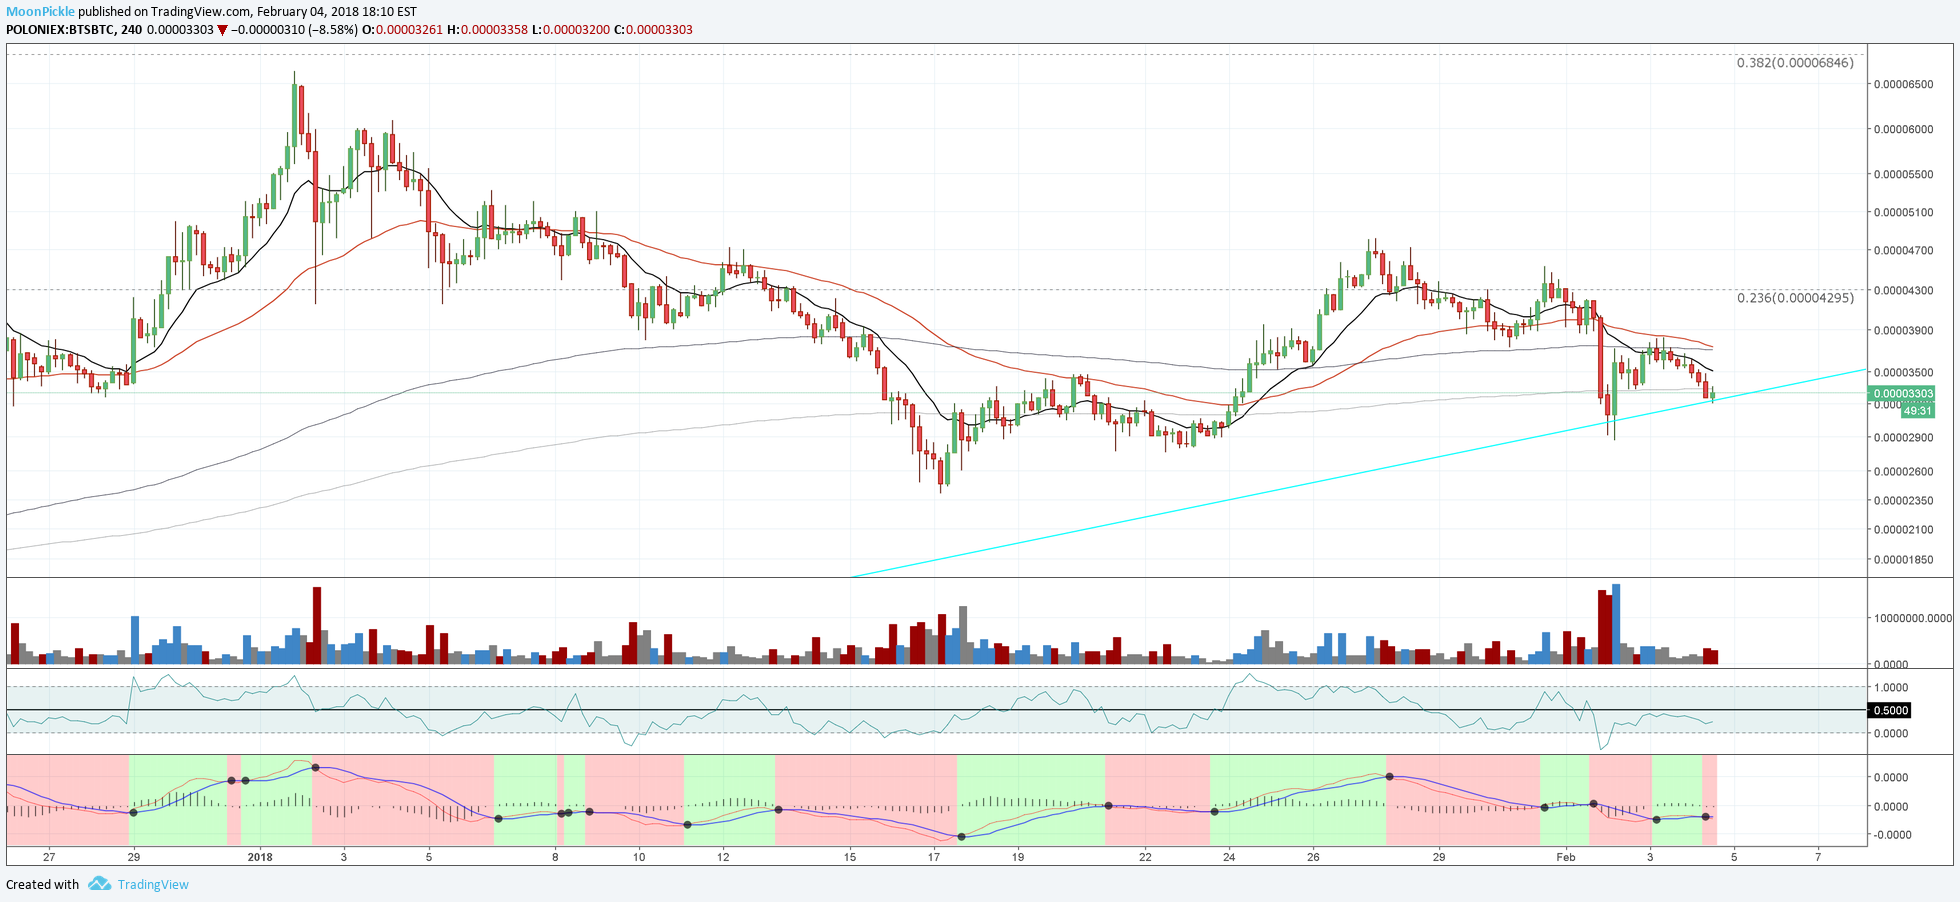Click the 12 label on the date axis
The image size is (1960, 902).
[723, 857]
